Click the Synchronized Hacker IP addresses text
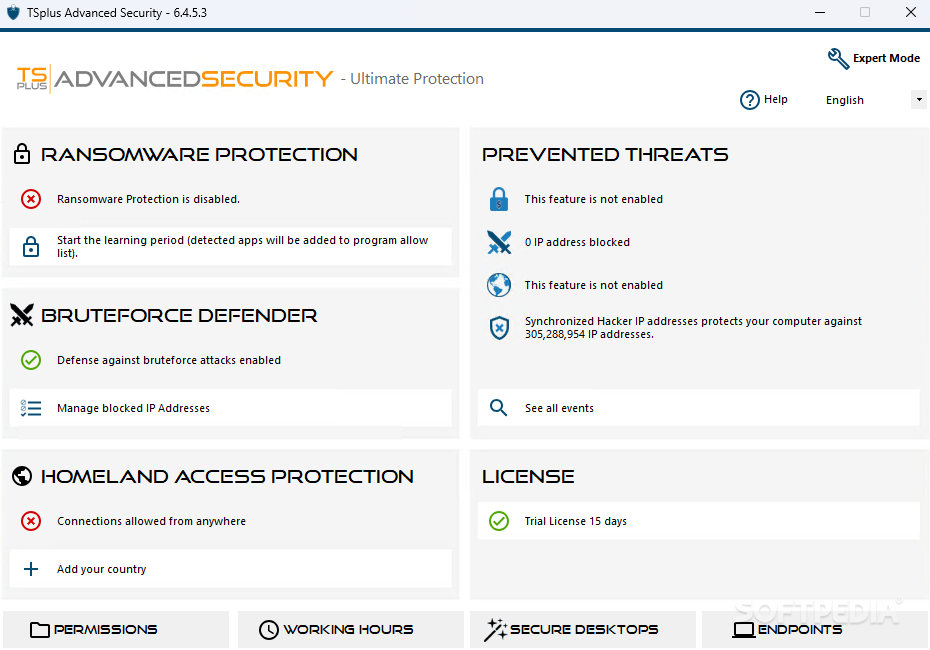930x650 pixels. click(x=693, y=327)
